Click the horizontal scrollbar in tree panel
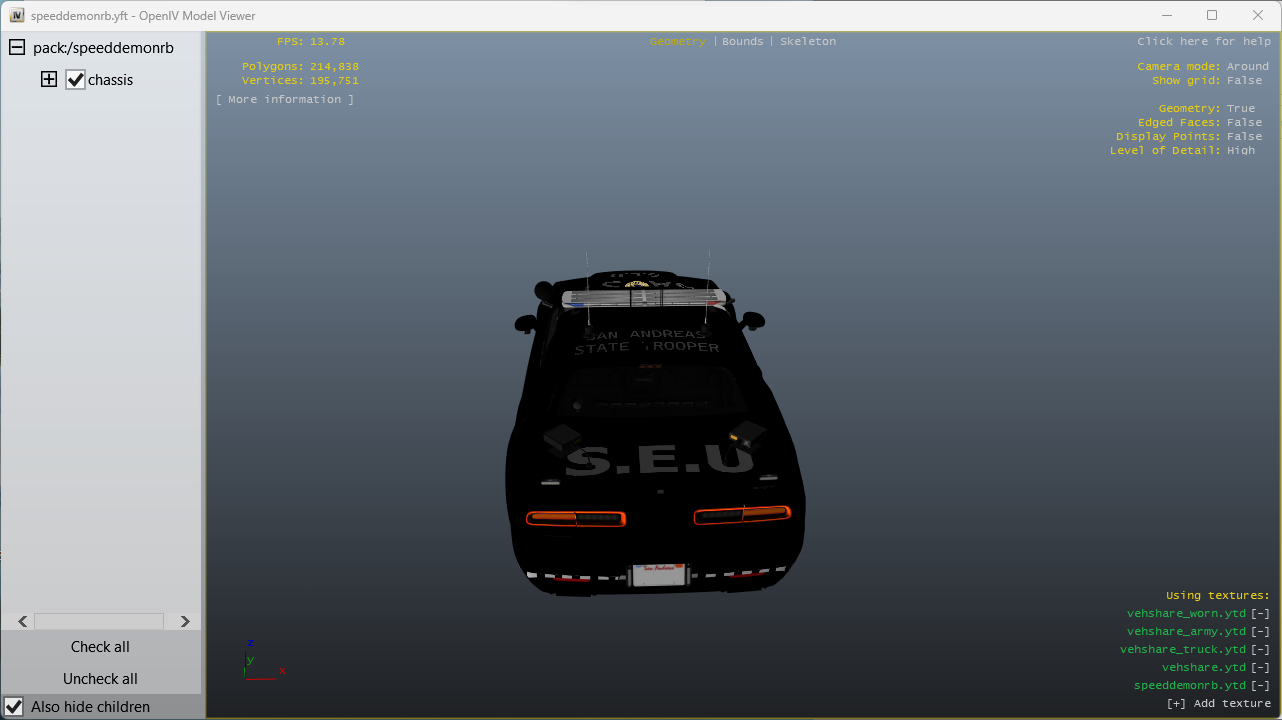The image size is (1282, 720). tap(100, 621)
